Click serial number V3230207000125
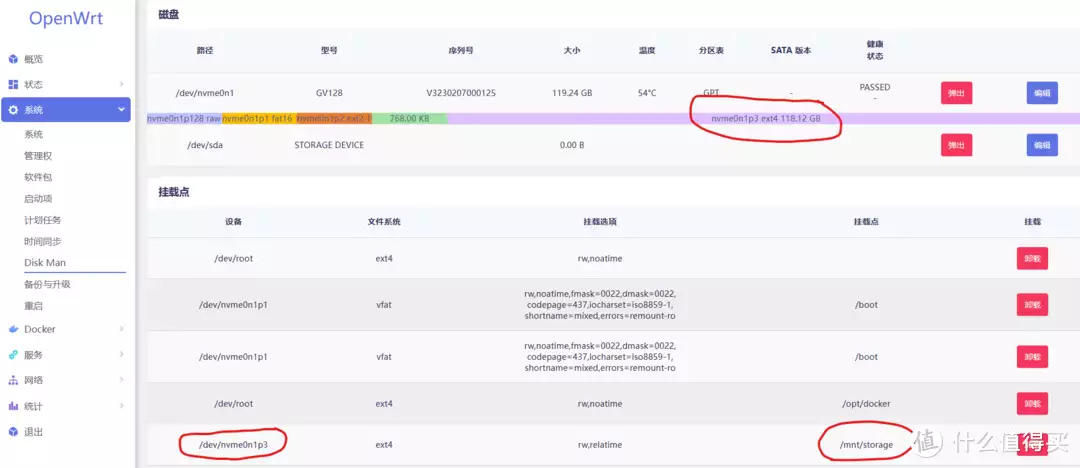The height and width of the screenshot is (468, 1080). pos(461,92)
